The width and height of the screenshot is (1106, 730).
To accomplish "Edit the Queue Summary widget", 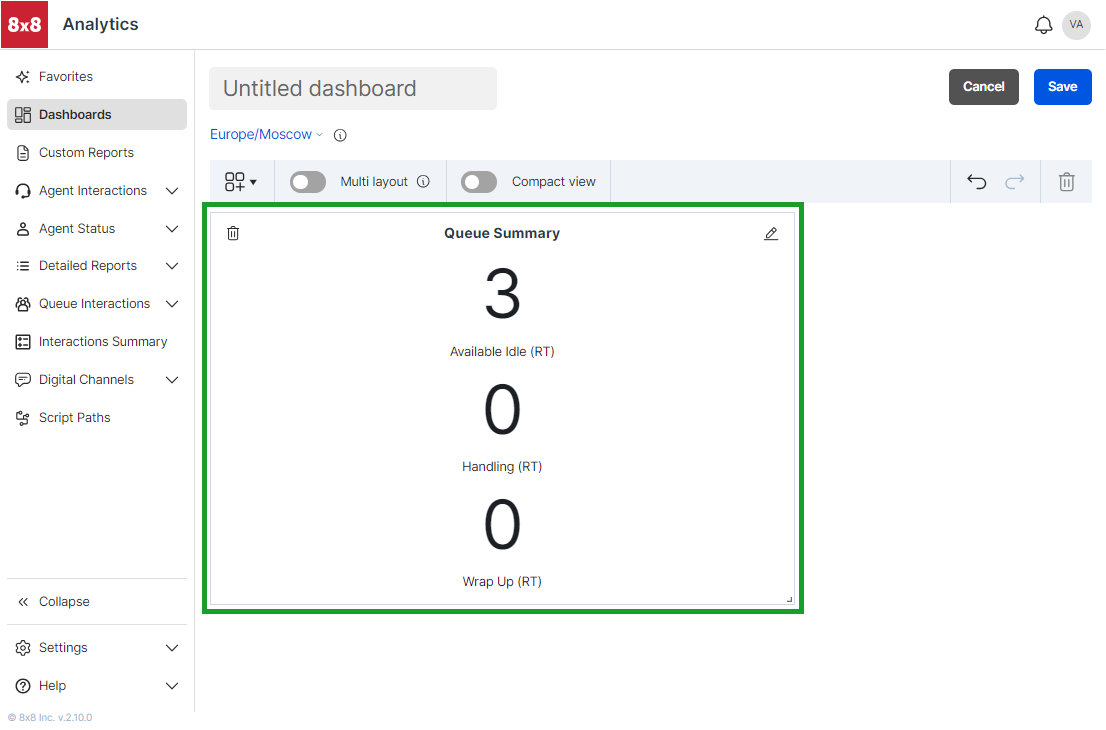I will 771,232.
